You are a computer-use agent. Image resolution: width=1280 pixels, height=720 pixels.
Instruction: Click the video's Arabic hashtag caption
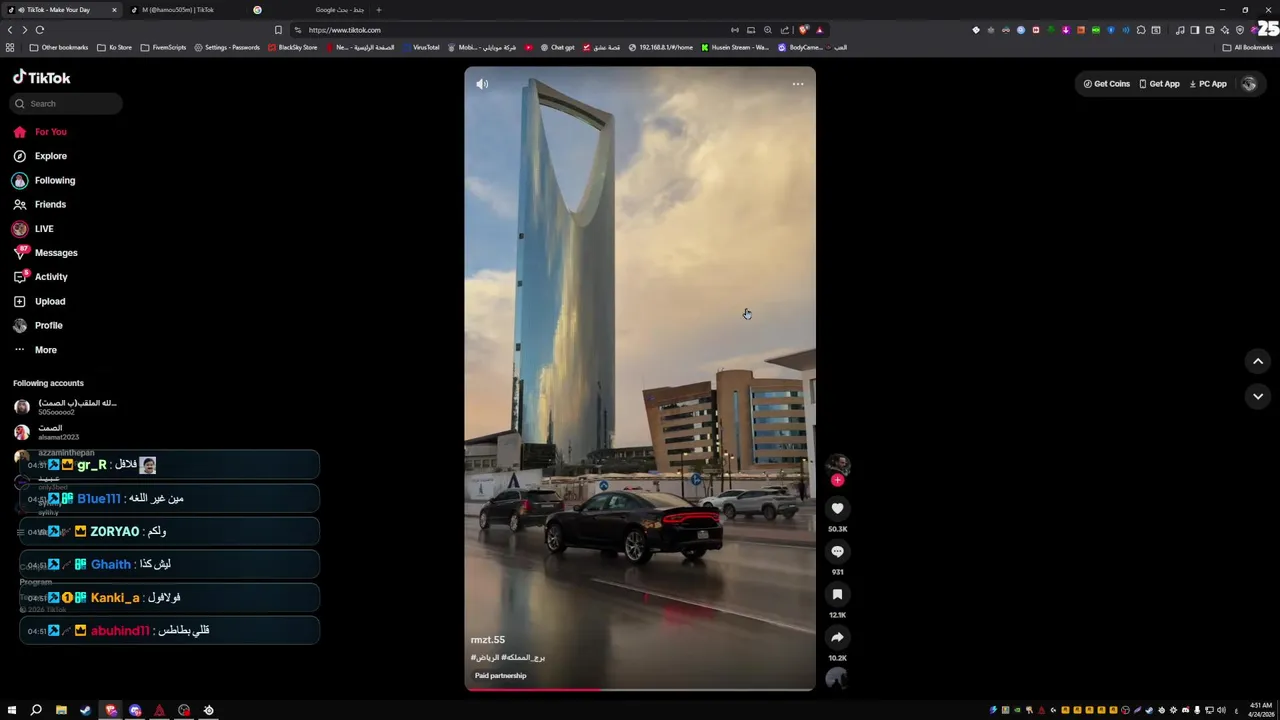point(508,657)
